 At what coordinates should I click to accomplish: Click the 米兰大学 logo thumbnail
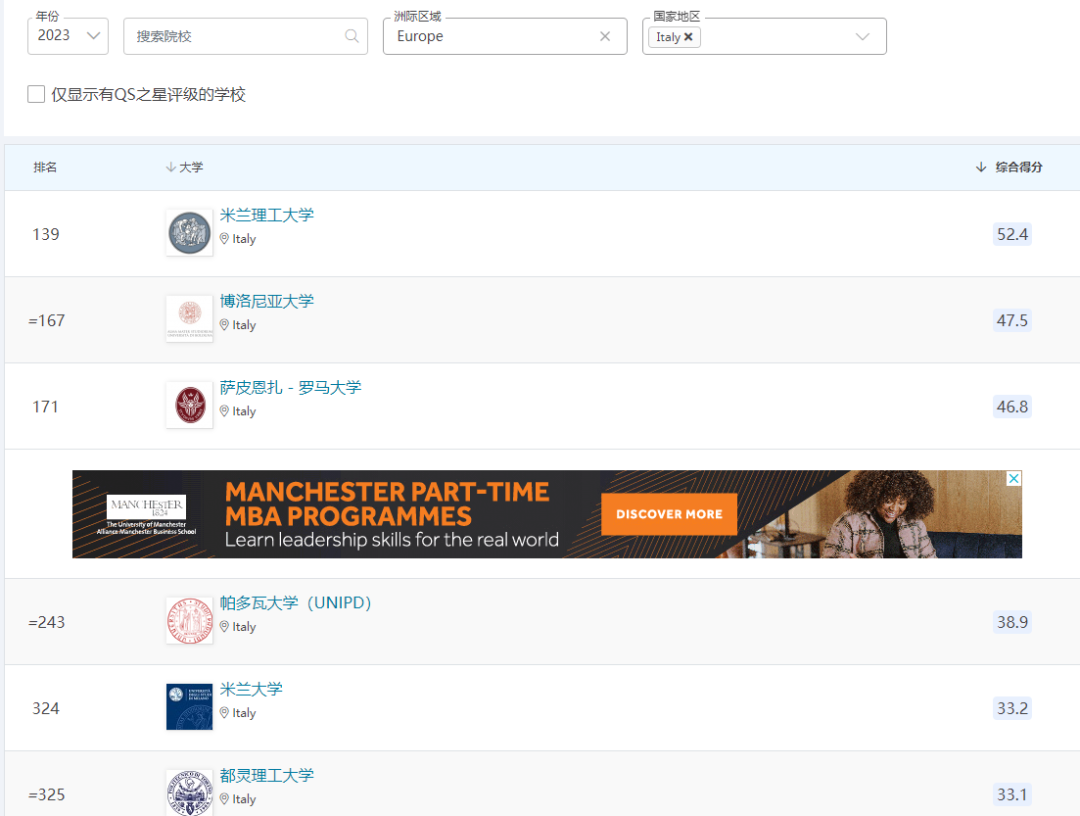189,707
